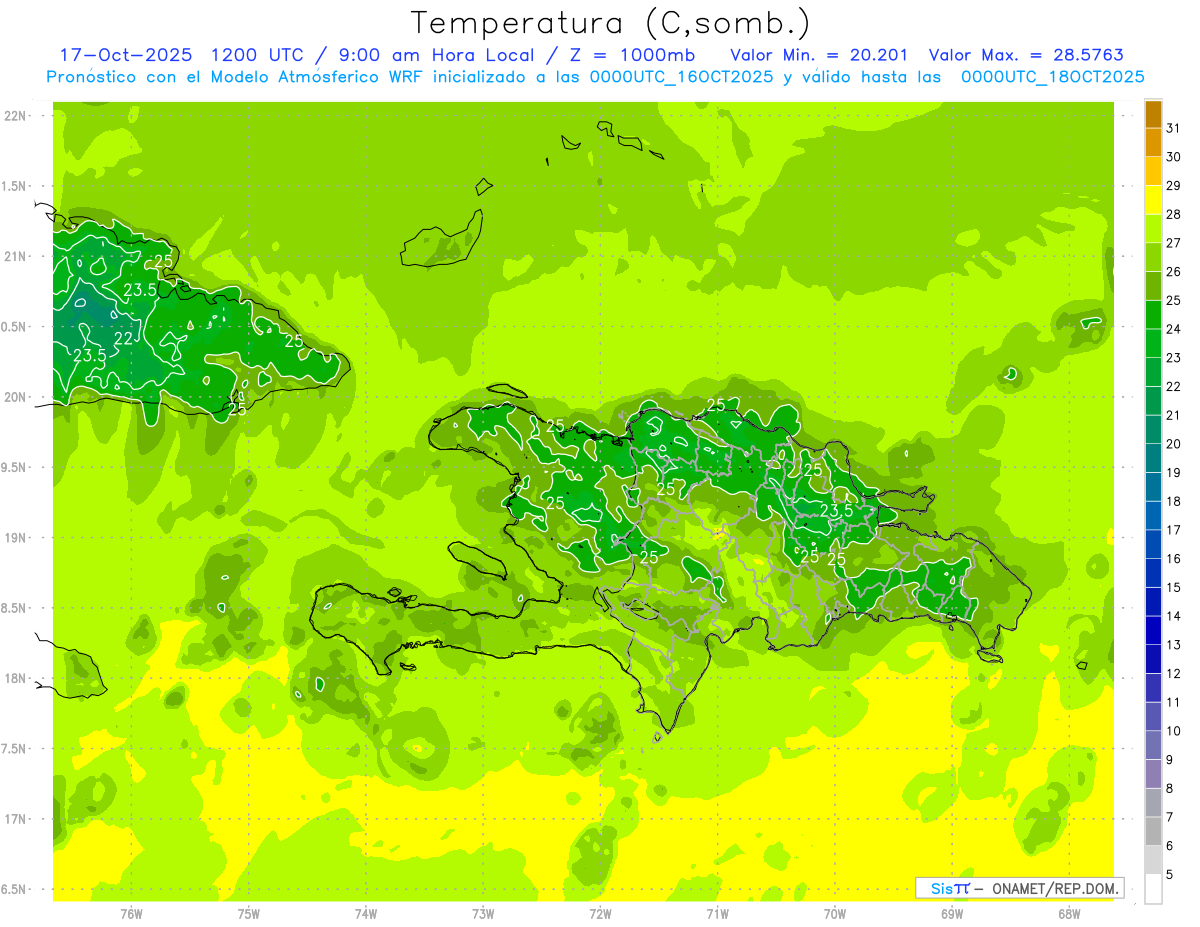Screen dimensions: 1200x927
Task: Click the "Valor Min. = 20.201" text
Action: click(819, 55)
